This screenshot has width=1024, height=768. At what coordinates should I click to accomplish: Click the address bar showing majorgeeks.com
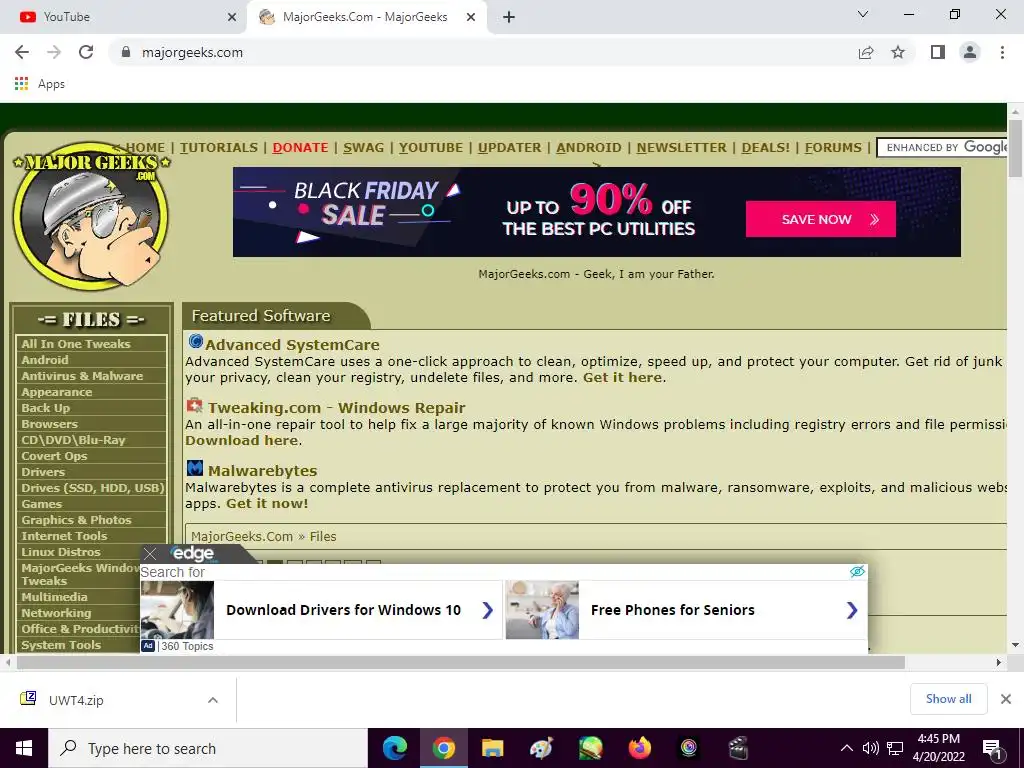[x=483, y=52]
